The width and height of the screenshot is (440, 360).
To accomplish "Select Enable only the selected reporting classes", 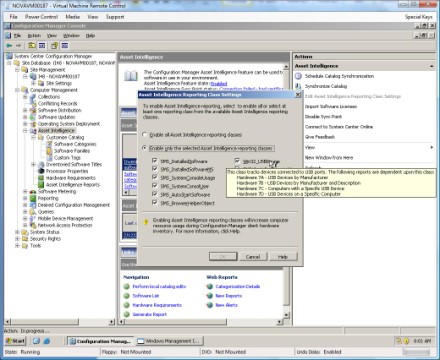I will coord(144,148).
